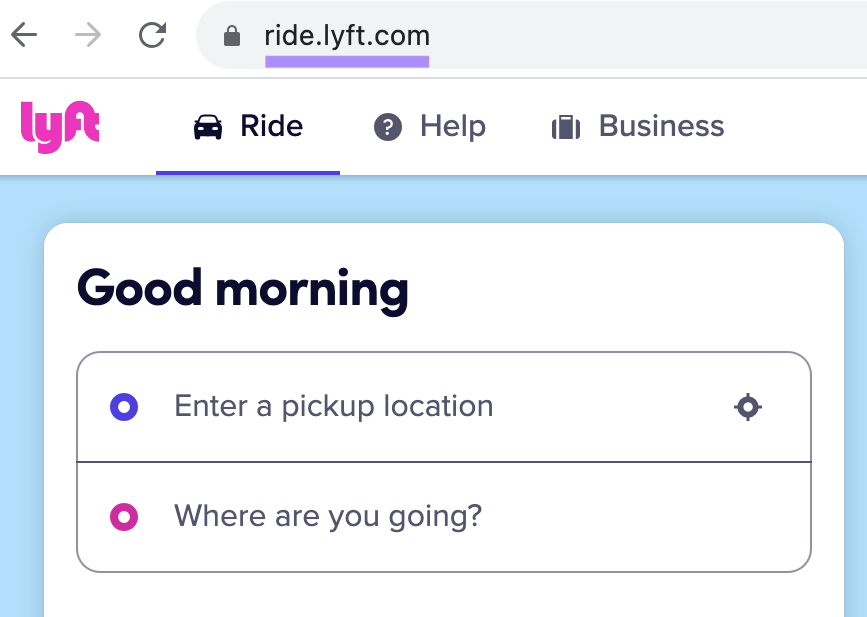This screenshot has width=867, height=617.
Task: Click the browser reload icon
Action: tap(152, 34)
